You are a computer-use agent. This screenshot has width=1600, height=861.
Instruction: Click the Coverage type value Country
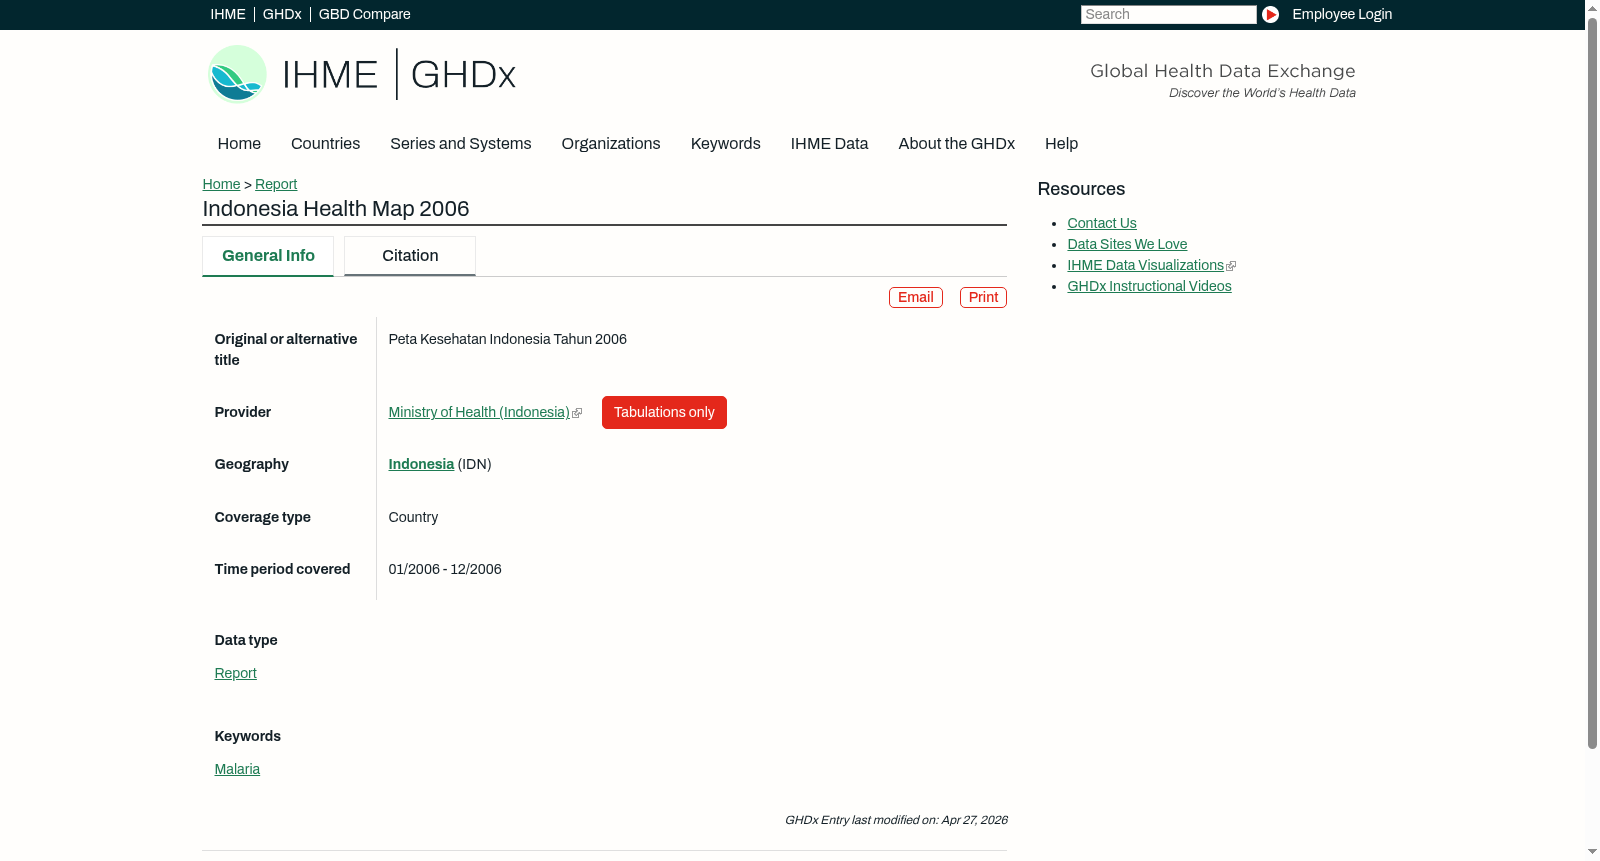(x=413, y=517)
